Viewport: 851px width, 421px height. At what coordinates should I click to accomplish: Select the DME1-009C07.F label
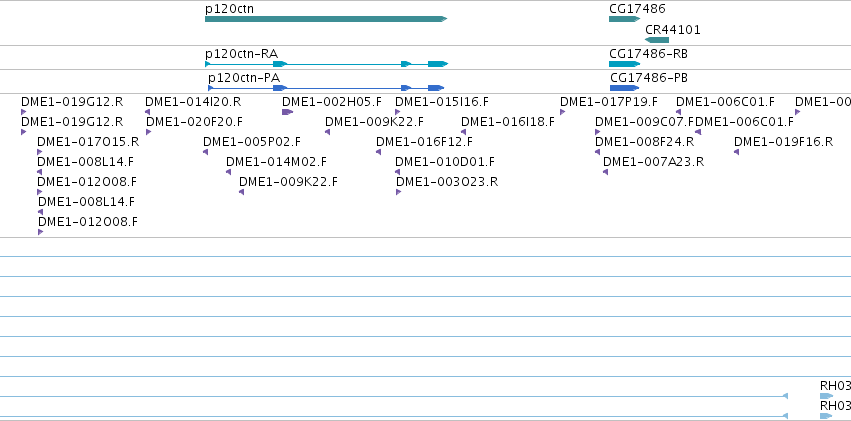[645, 122]
